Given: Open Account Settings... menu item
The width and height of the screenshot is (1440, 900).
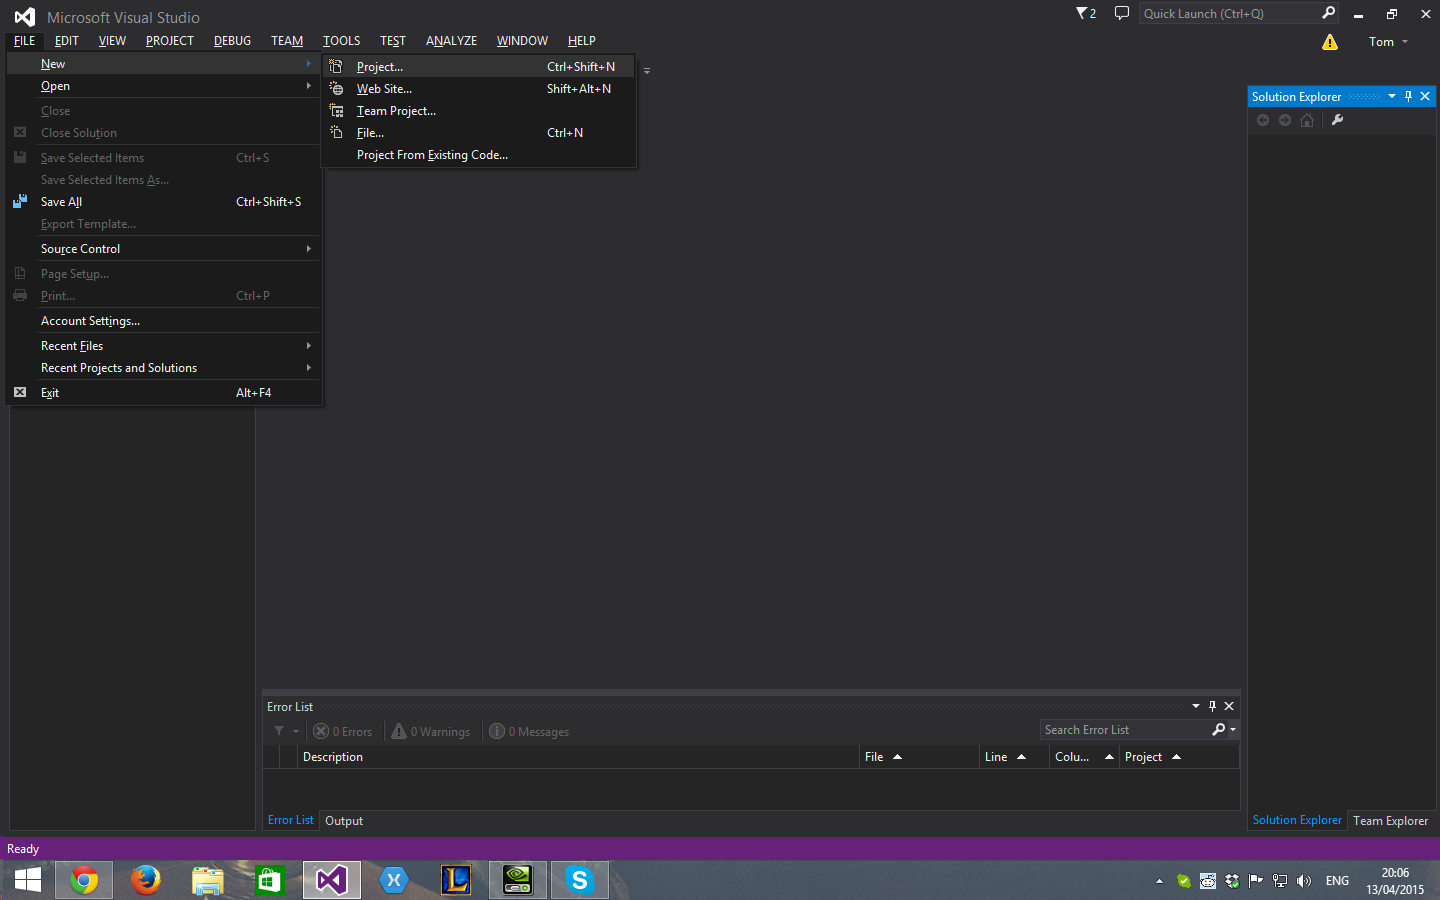Looking at the screenshot, I should pyautogui.click(x=164, y=321).
